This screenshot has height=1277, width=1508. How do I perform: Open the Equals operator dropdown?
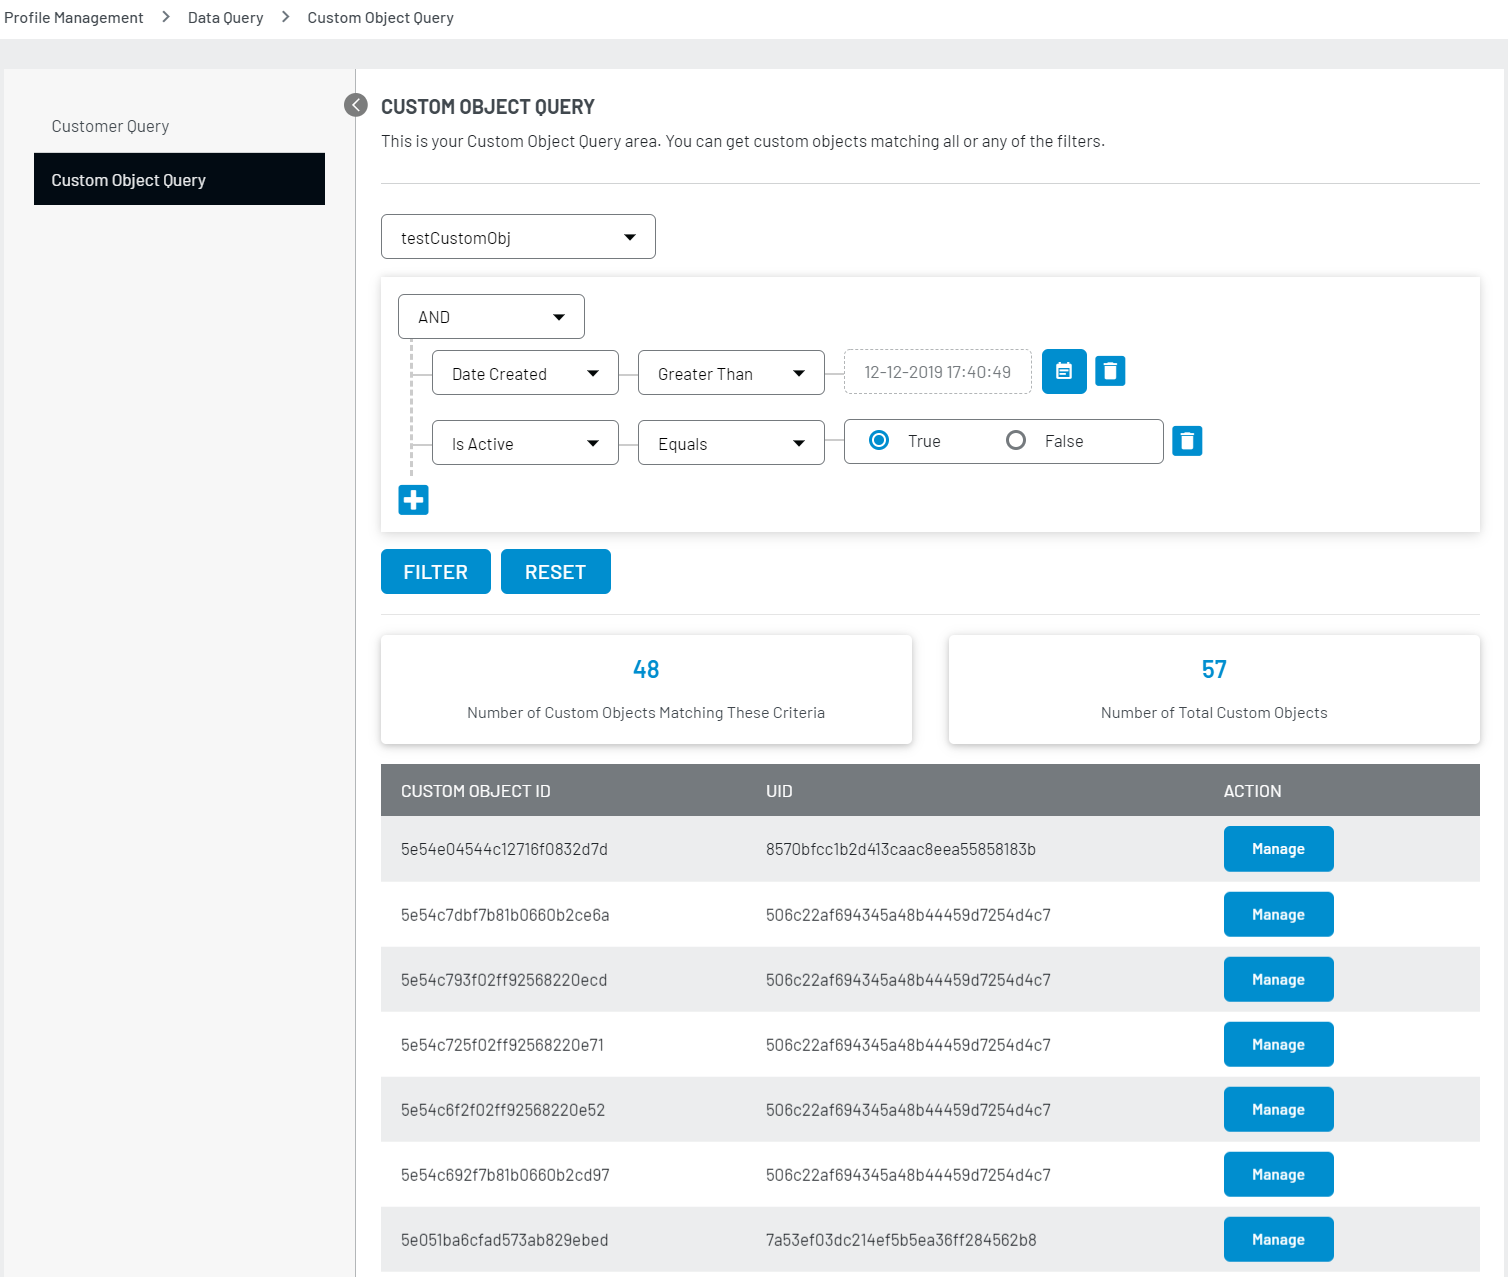[x=731, y=443]
